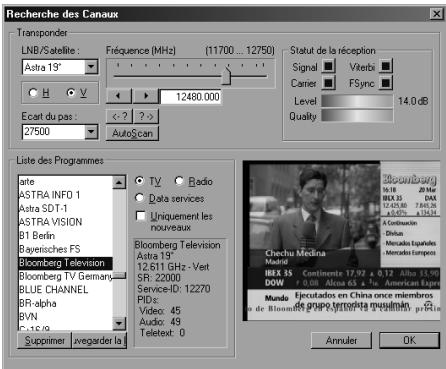This screenshot has width=446, height=369.
Task: Select 'ASTRA VISION' in the list
Action: tap(66, 222)
